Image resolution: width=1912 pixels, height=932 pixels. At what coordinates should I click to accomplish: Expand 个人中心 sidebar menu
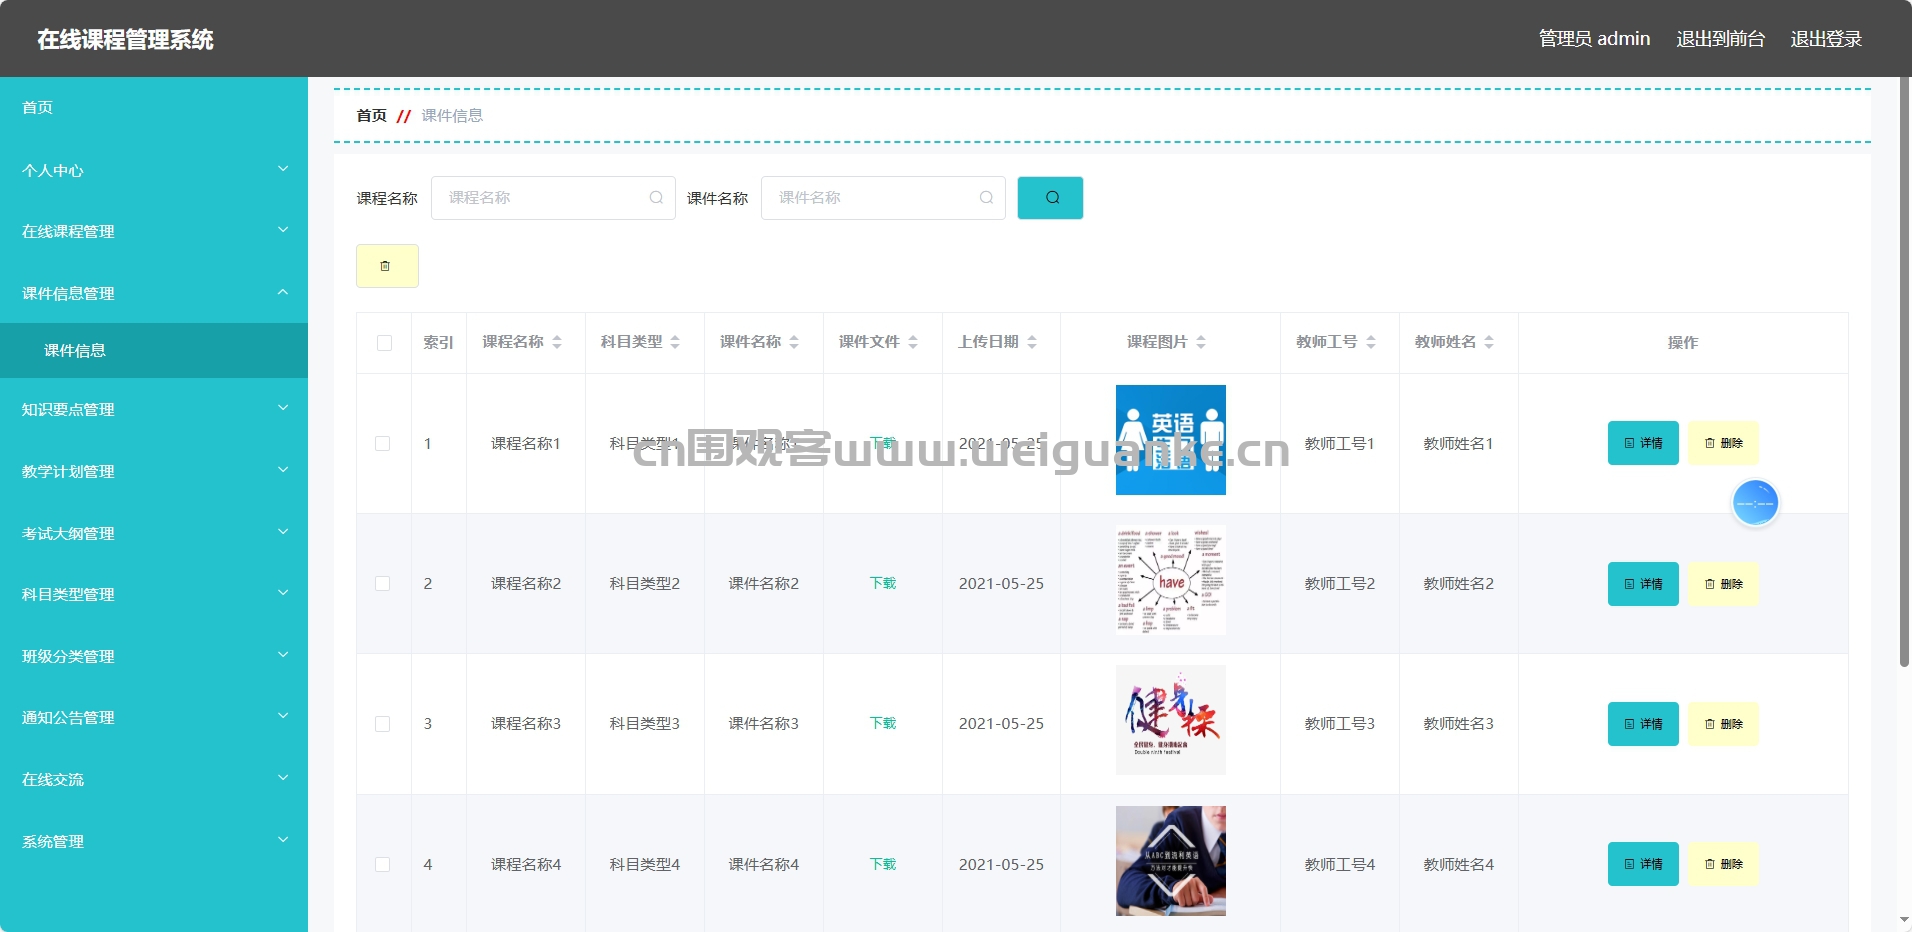pos(154,170)
